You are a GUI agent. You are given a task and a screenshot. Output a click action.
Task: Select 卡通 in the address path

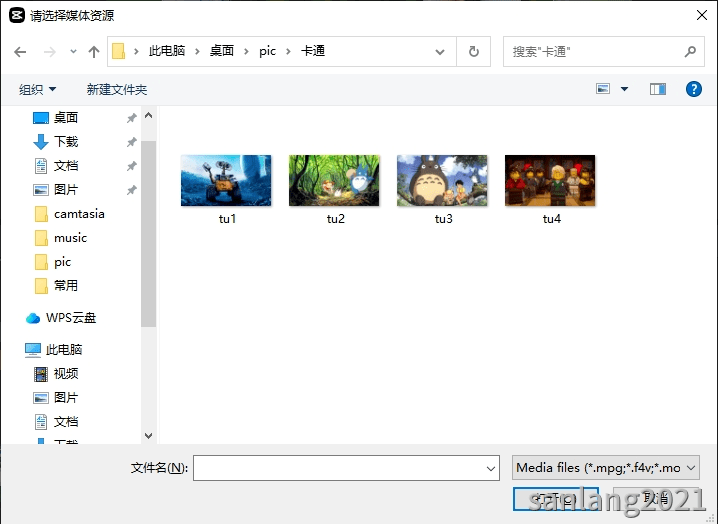coord(313,51)
